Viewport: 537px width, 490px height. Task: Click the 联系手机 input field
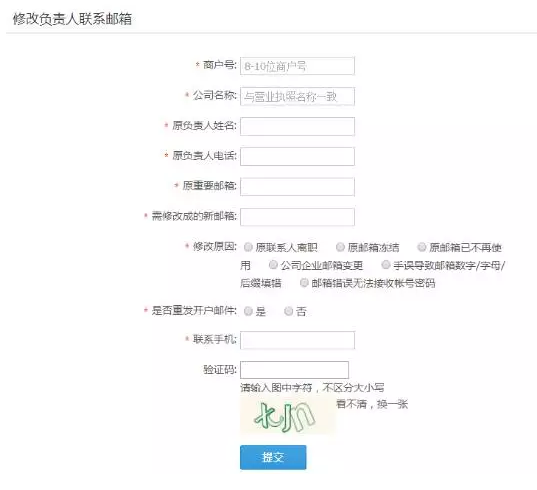click(x=297, y=340)
